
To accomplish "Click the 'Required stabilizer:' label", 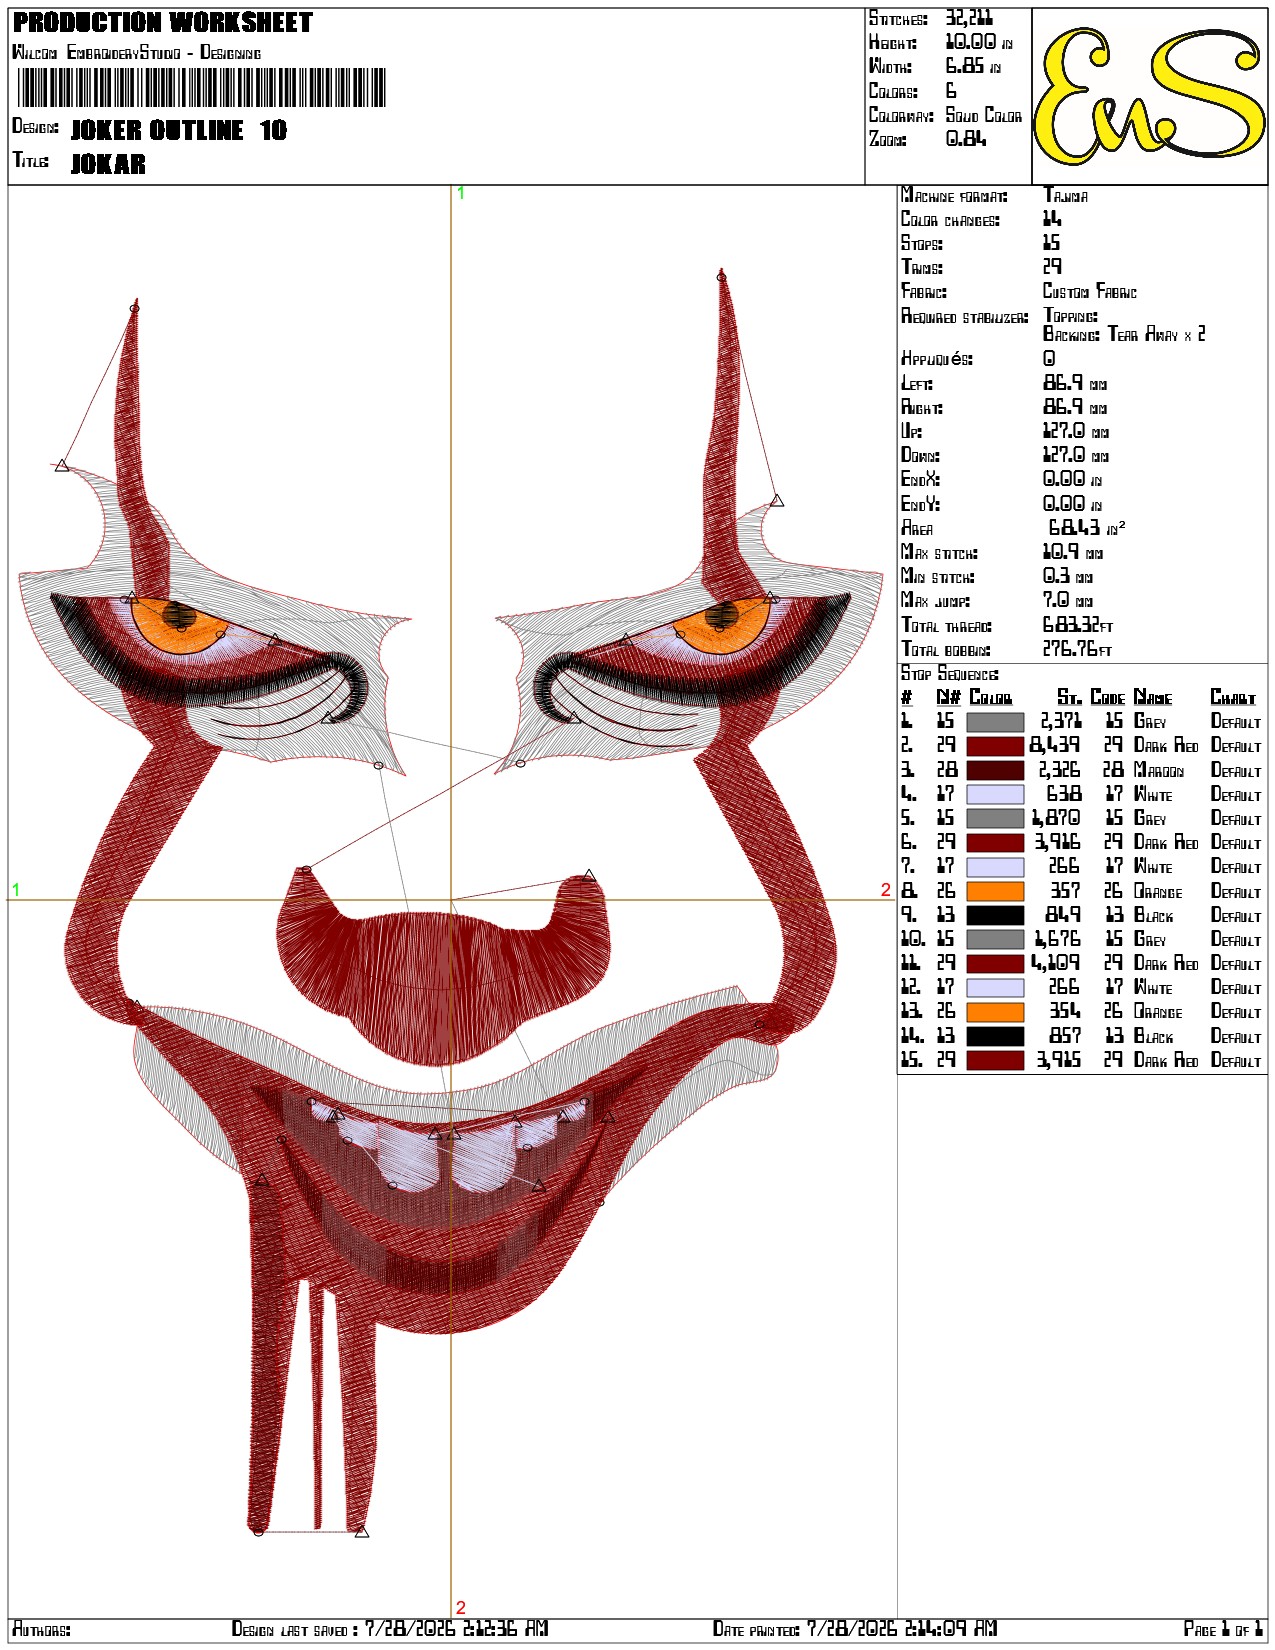I will coord(964,317).
